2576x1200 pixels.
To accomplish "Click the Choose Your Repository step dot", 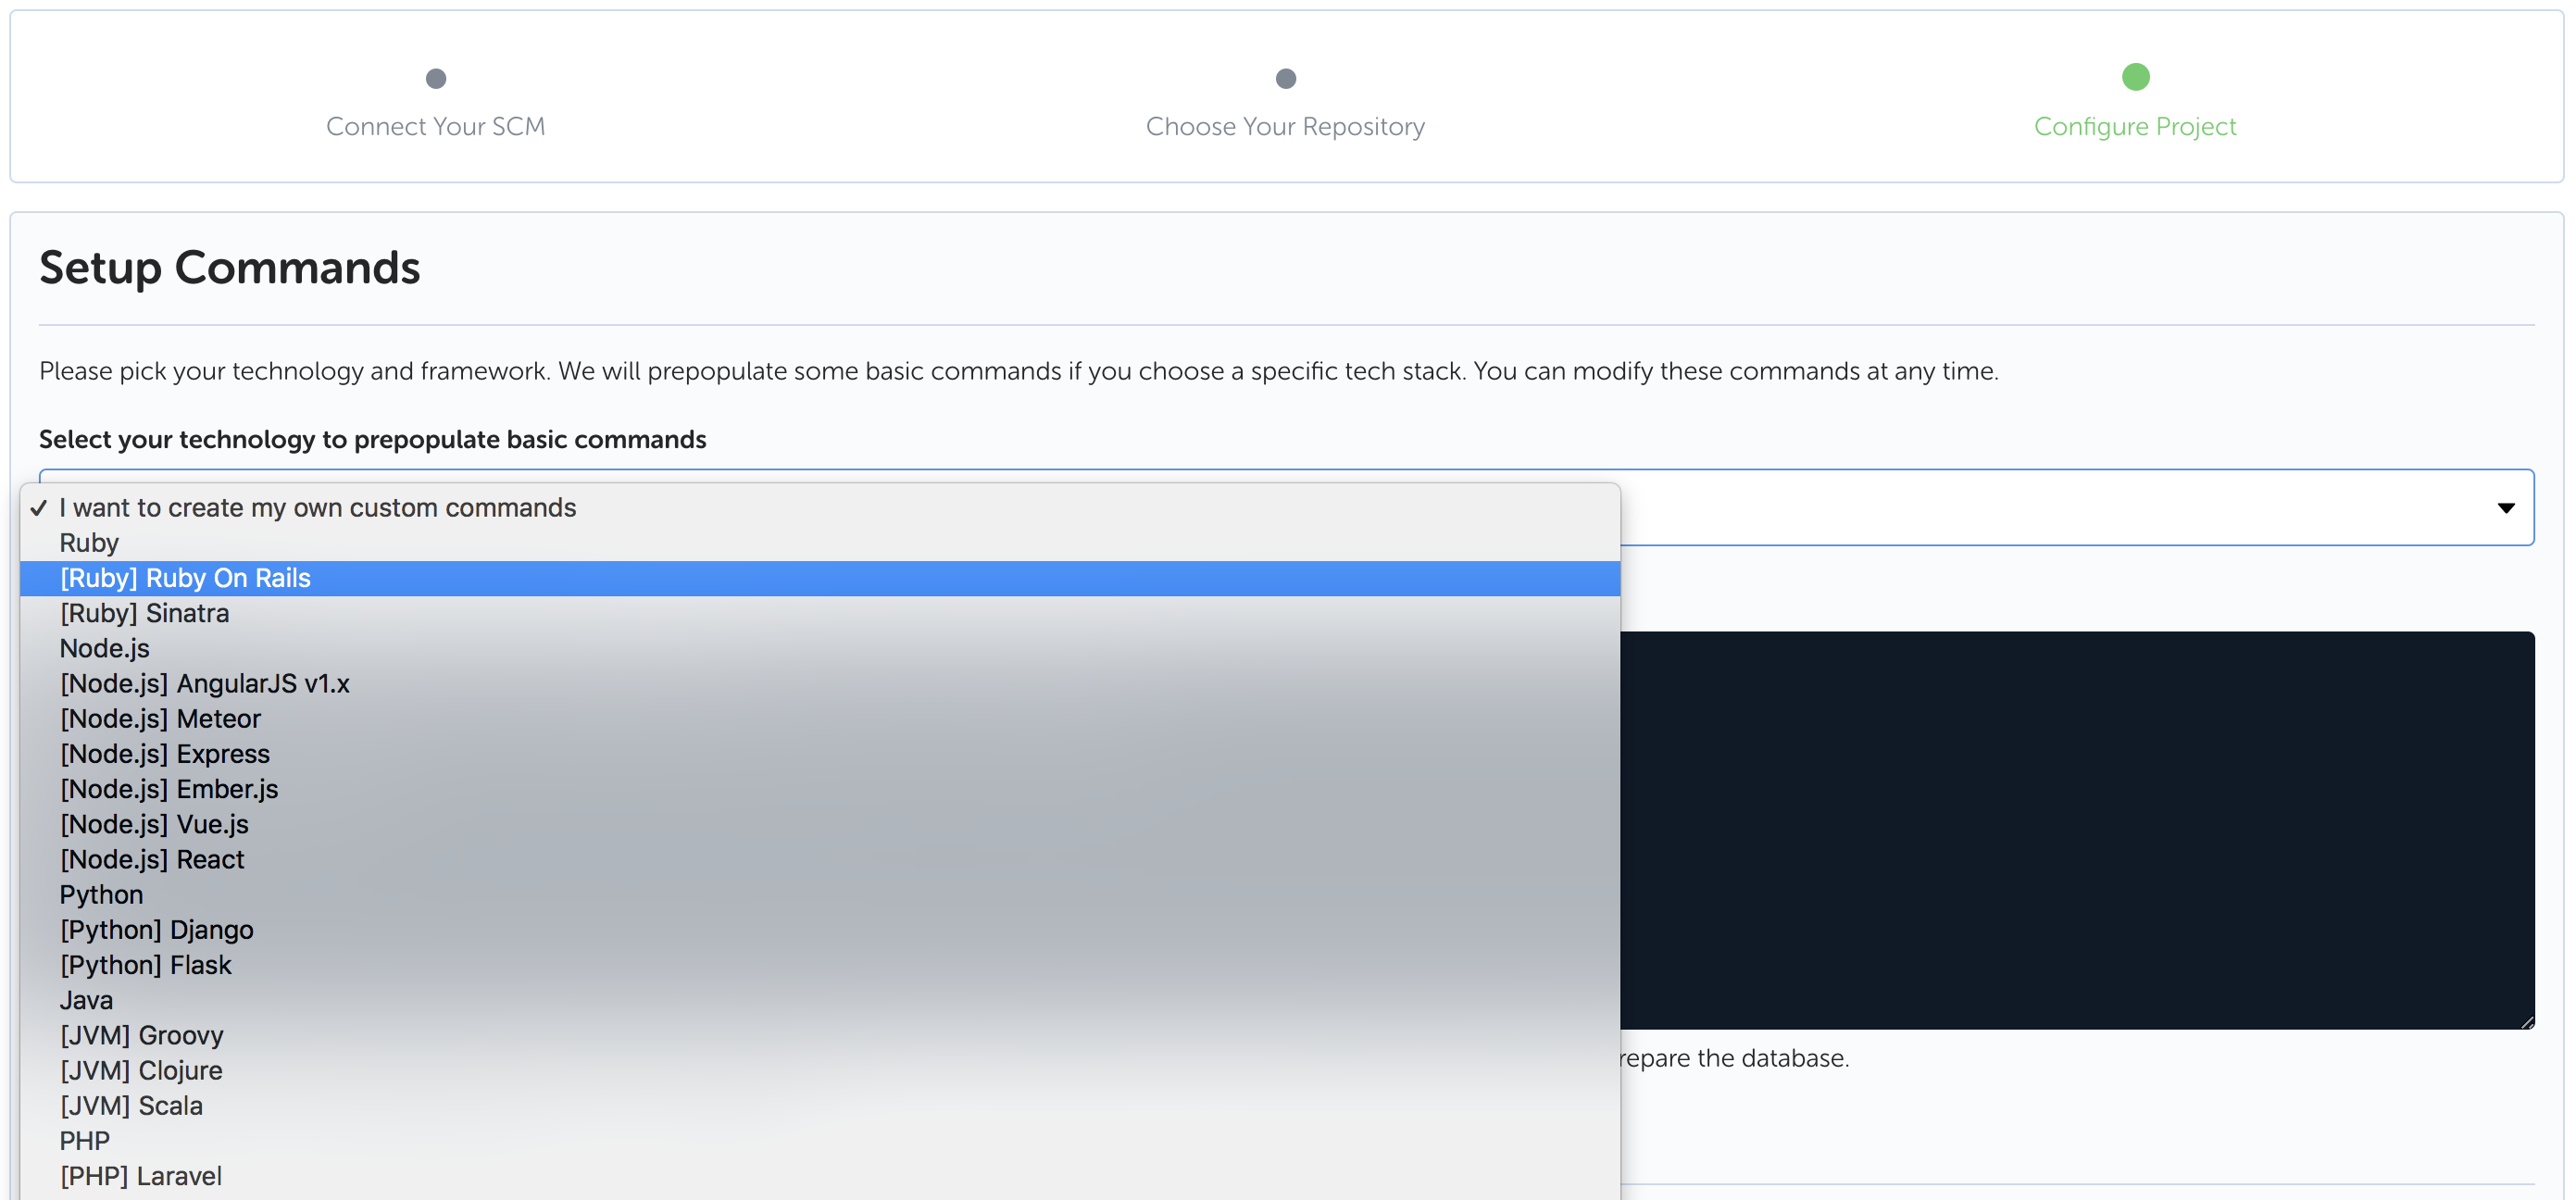I will click(x=1286, y=78).
